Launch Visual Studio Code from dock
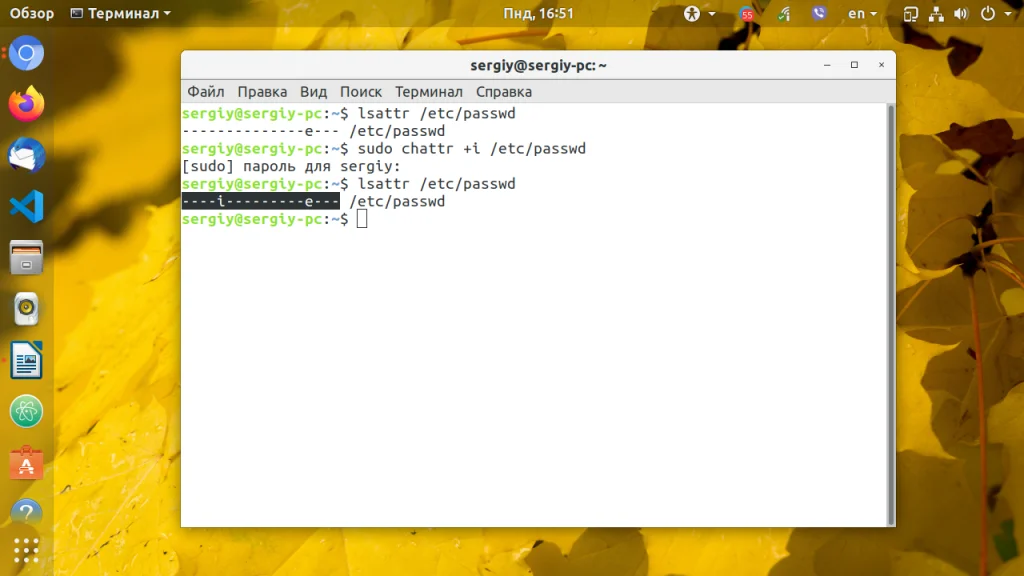 click(x=26, y=206)
